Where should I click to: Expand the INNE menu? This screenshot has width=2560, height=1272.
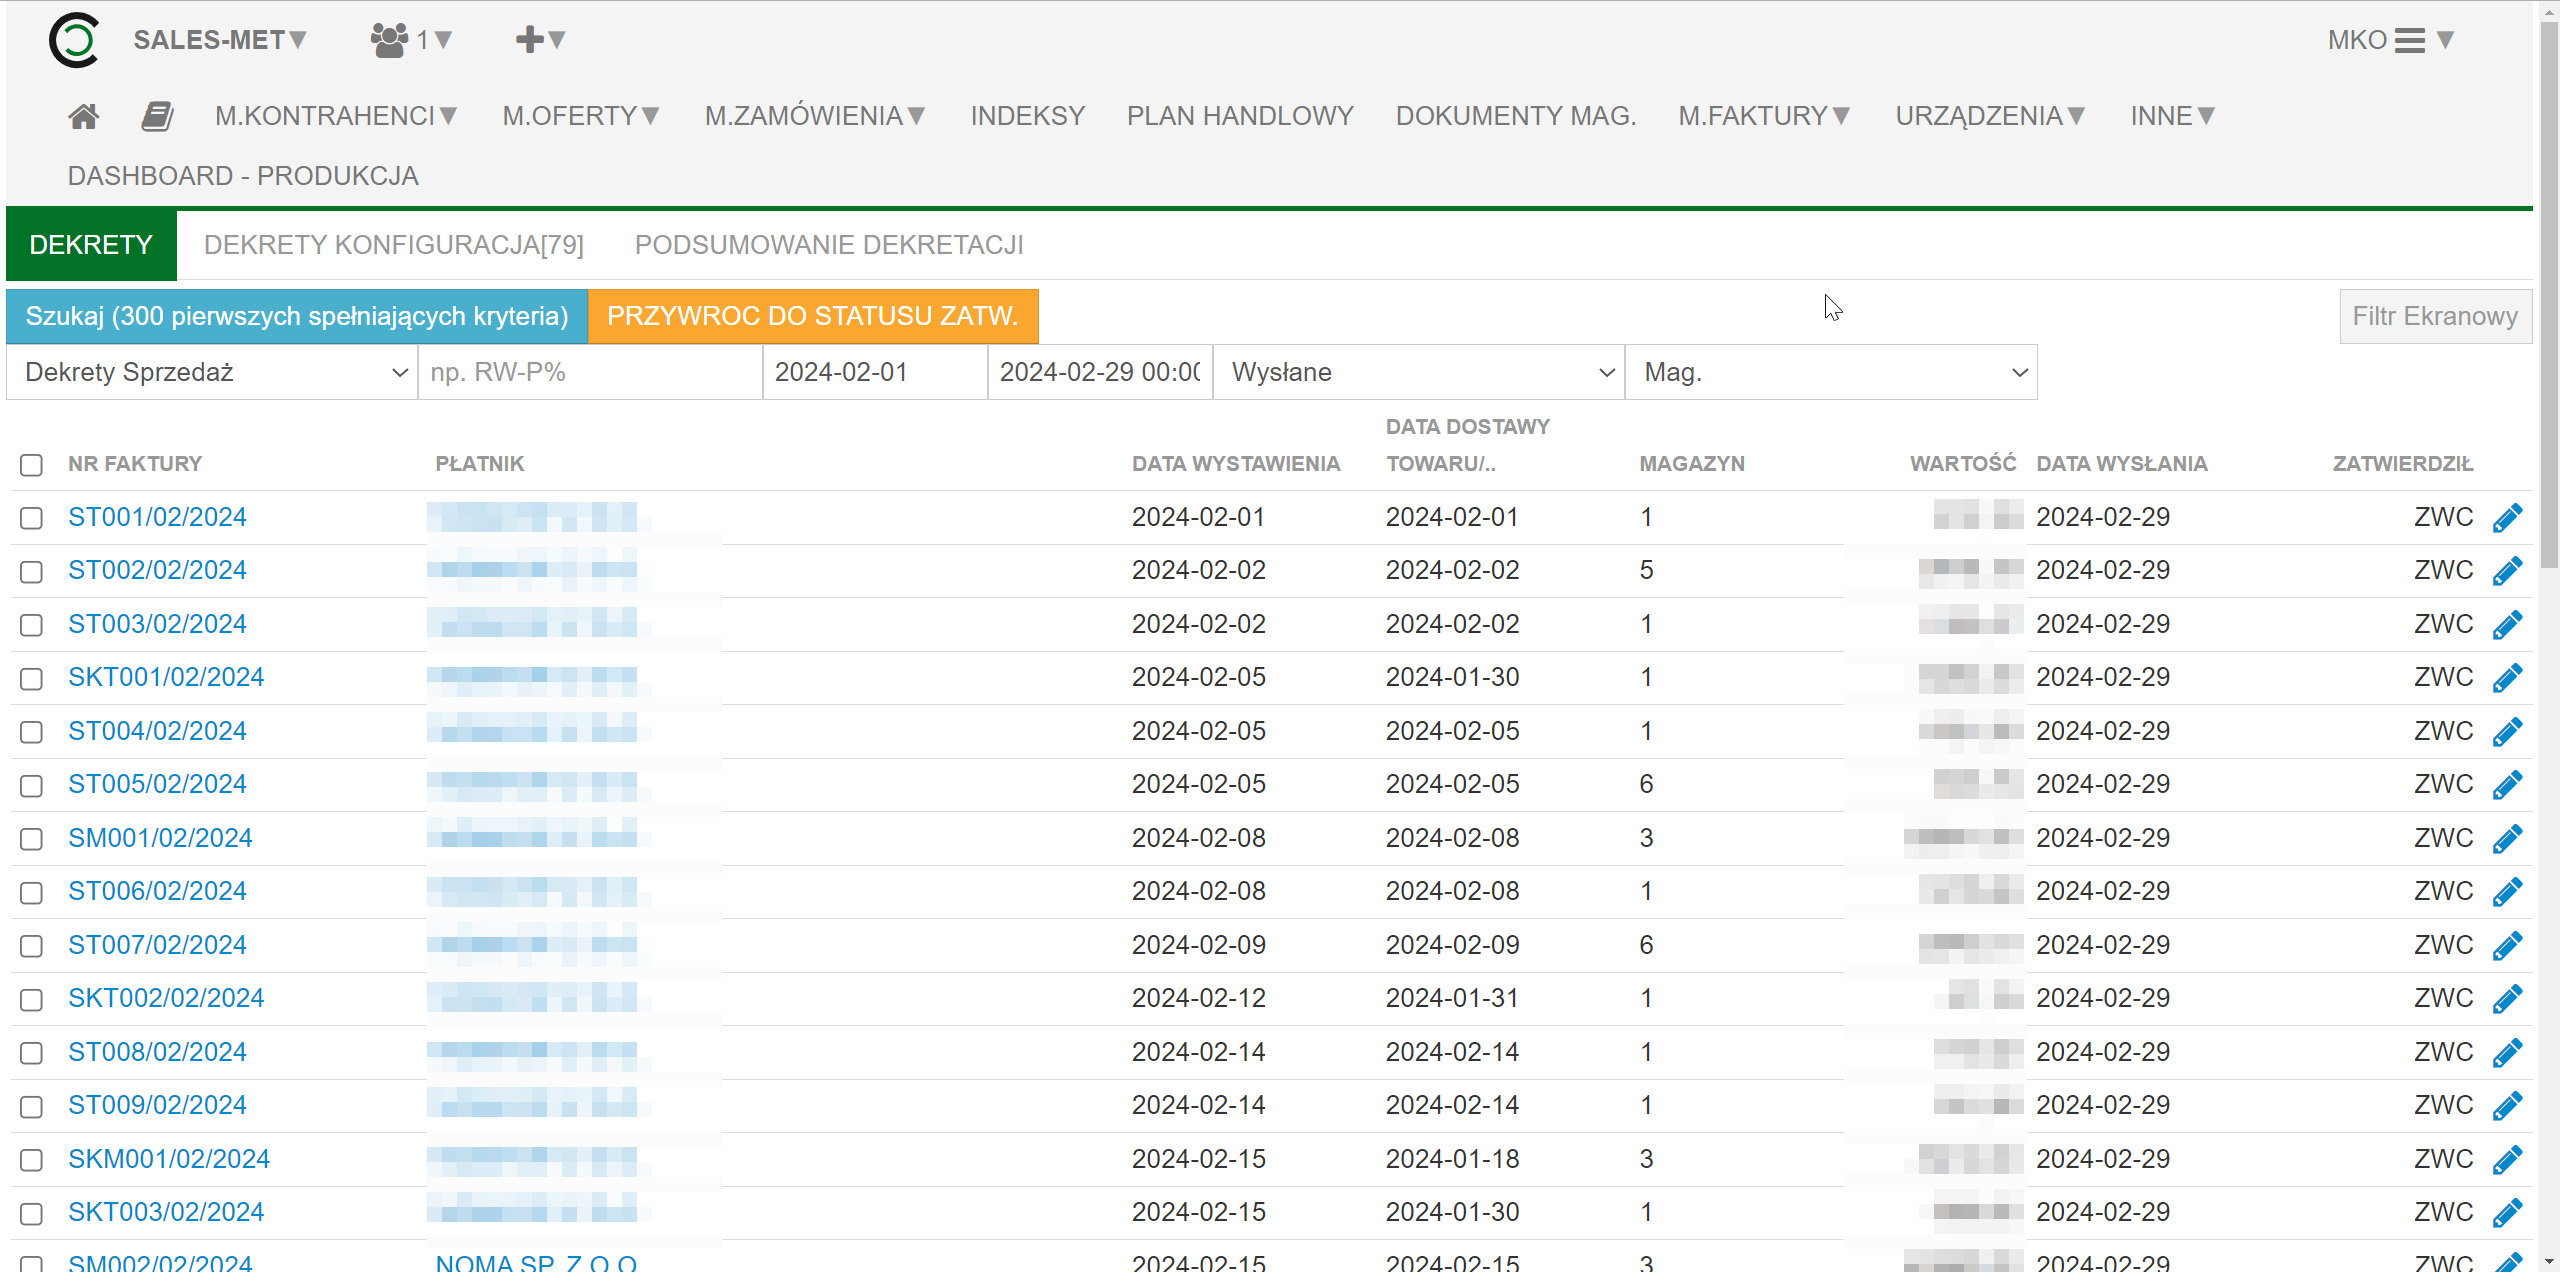2173,116
